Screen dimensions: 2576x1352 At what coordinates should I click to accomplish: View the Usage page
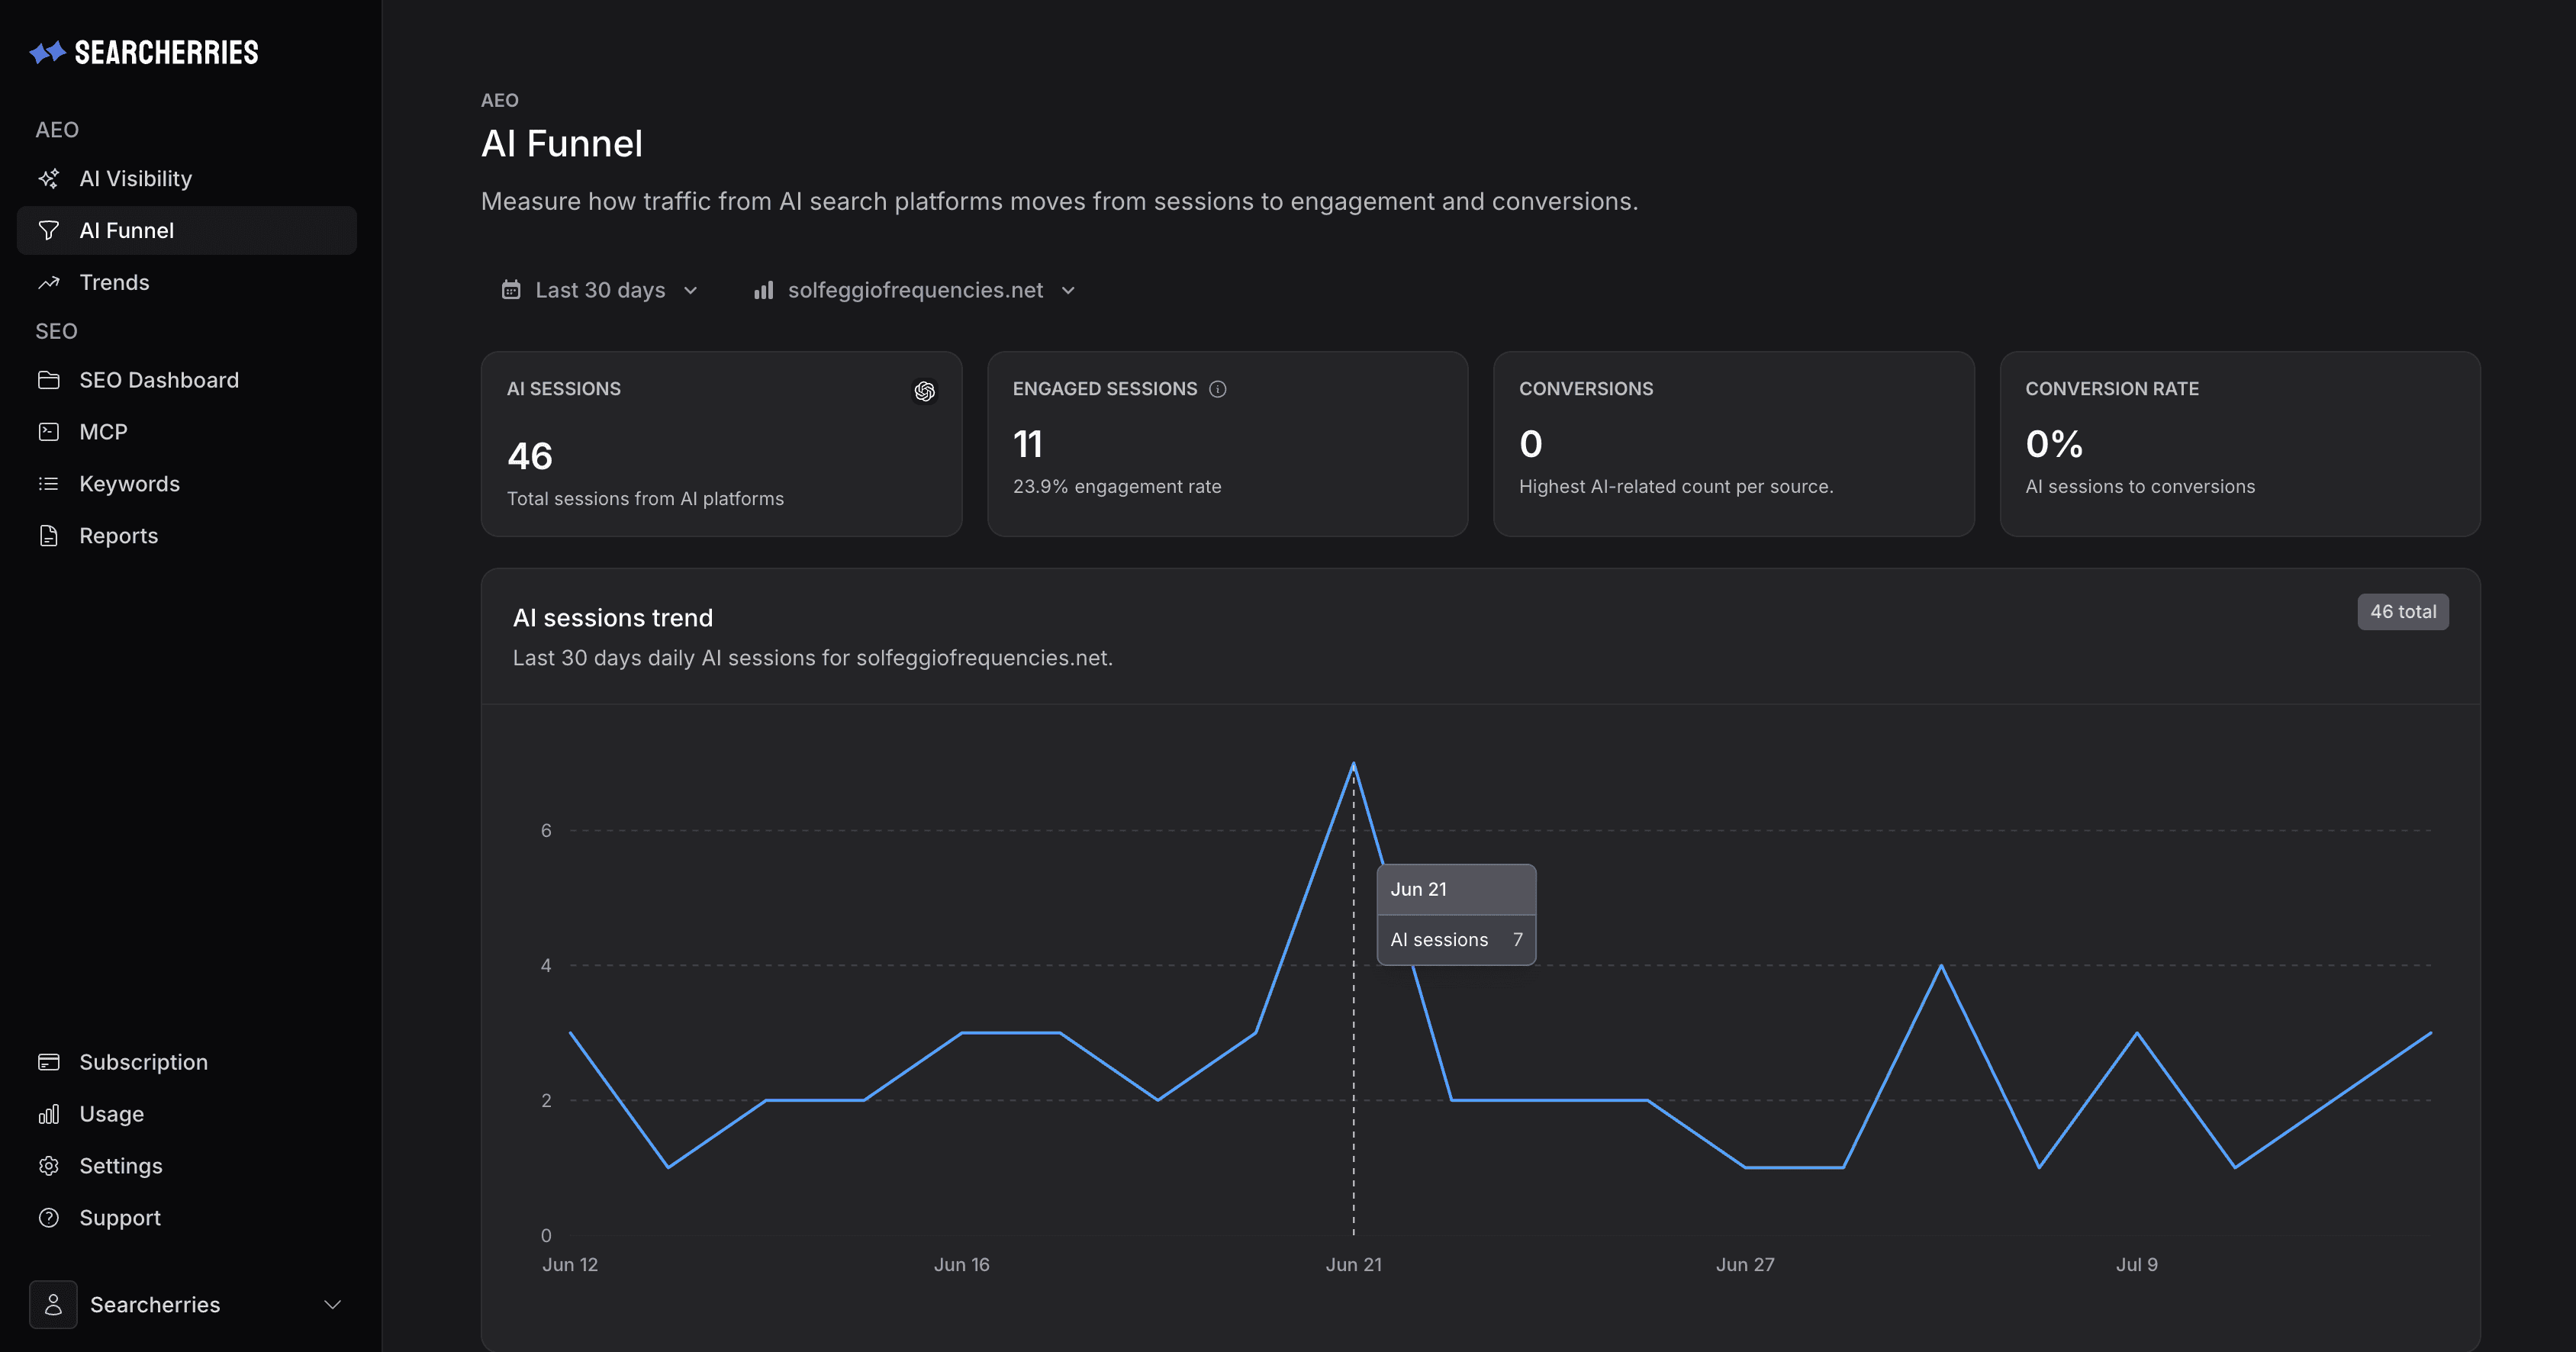(186, 1114)
